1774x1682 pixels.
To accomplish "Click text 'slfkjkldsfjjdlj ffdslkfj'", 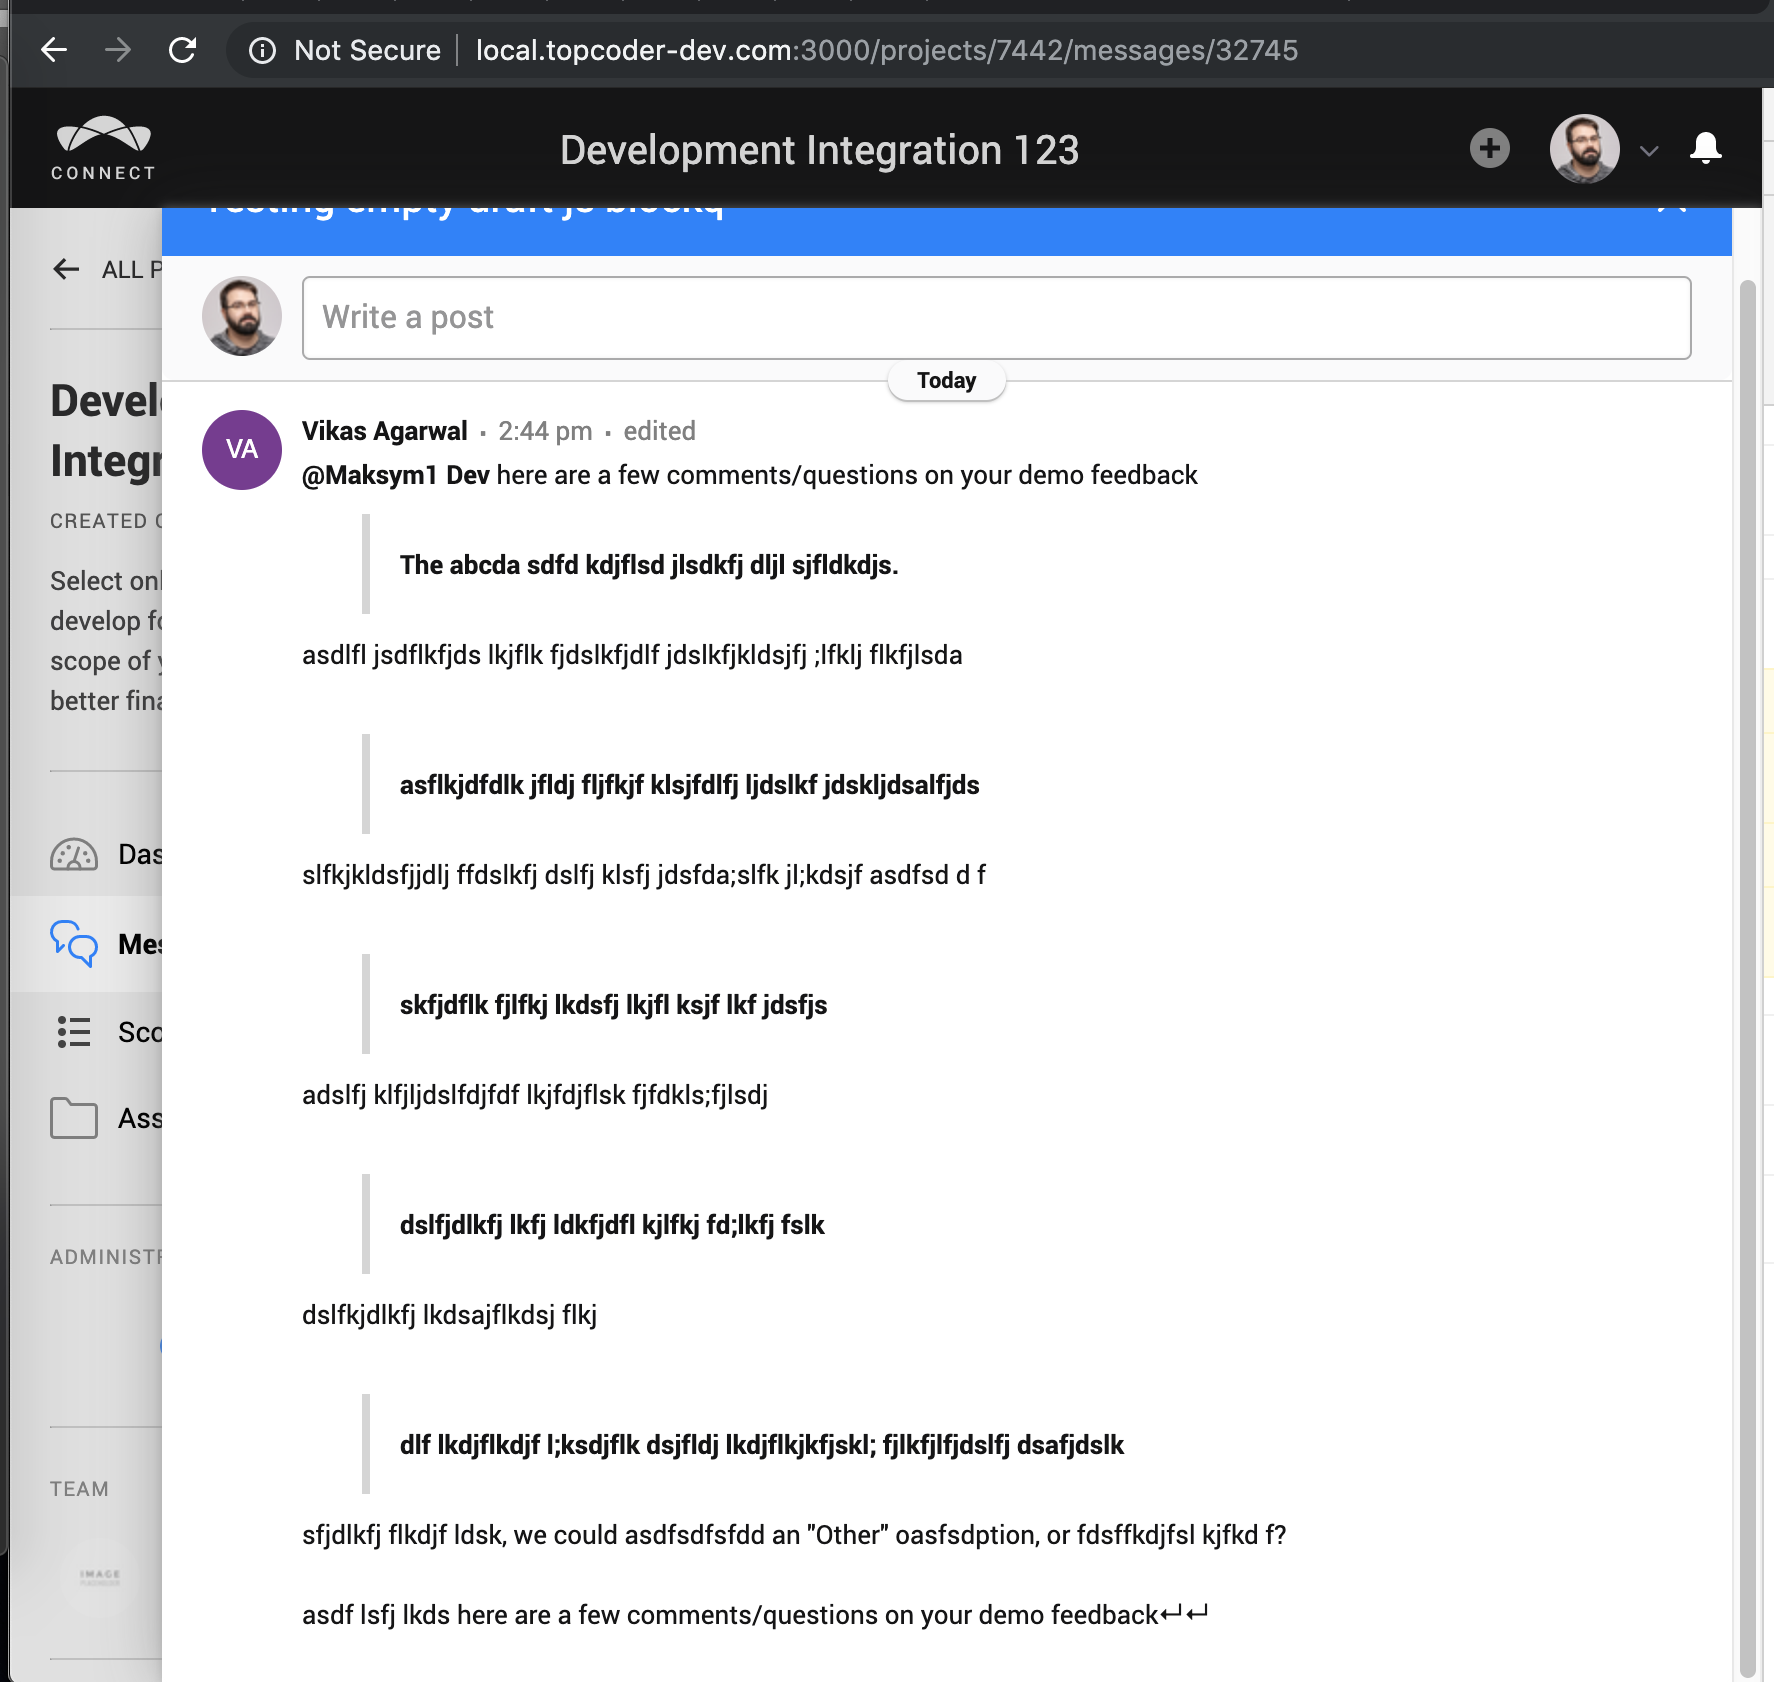I will pyautogui.click(x=644, y=875).
